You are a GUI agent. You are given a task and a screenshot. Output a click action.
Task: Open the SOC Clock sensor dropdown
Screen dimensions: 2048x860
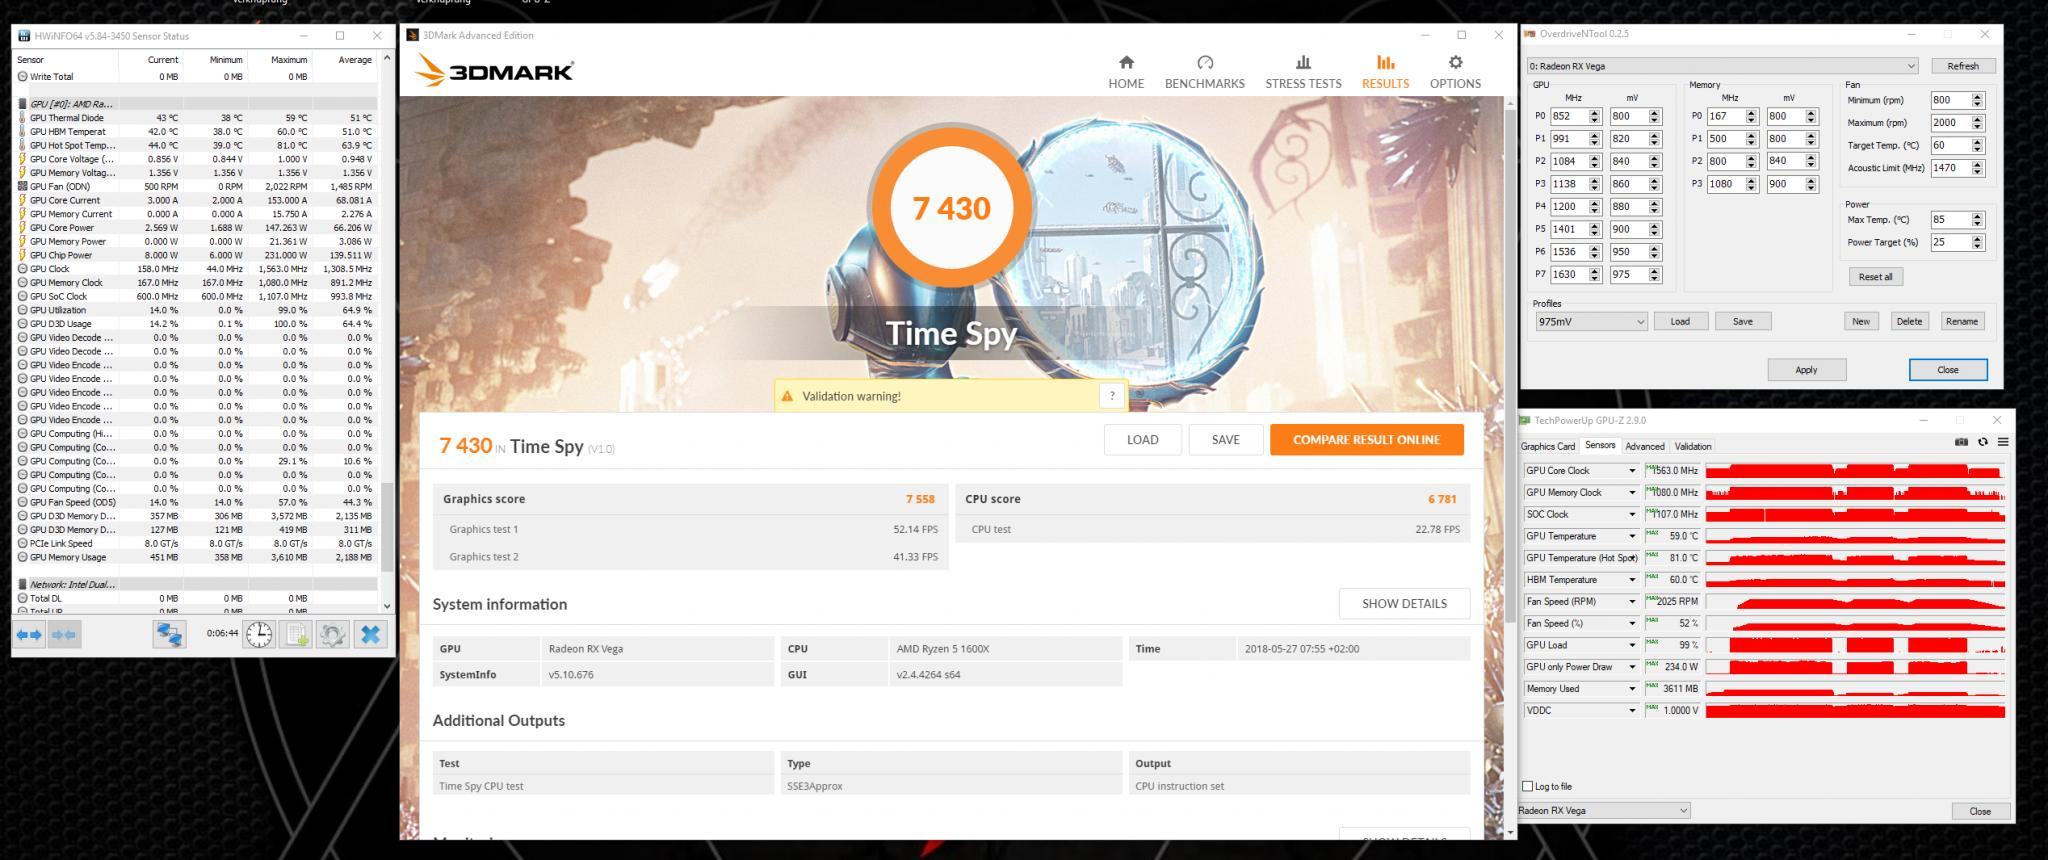[x=1633, y=515]
